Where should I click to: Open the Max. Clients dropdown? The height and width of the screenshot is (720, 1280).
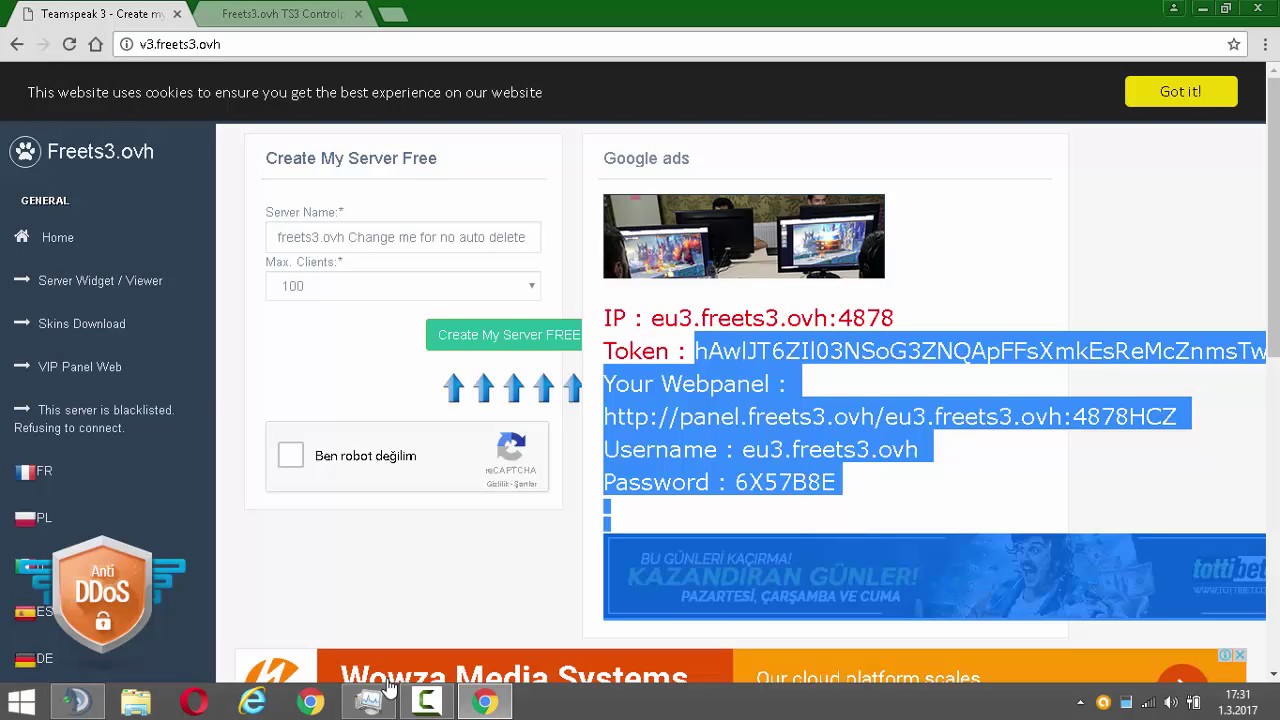point(403,286)
